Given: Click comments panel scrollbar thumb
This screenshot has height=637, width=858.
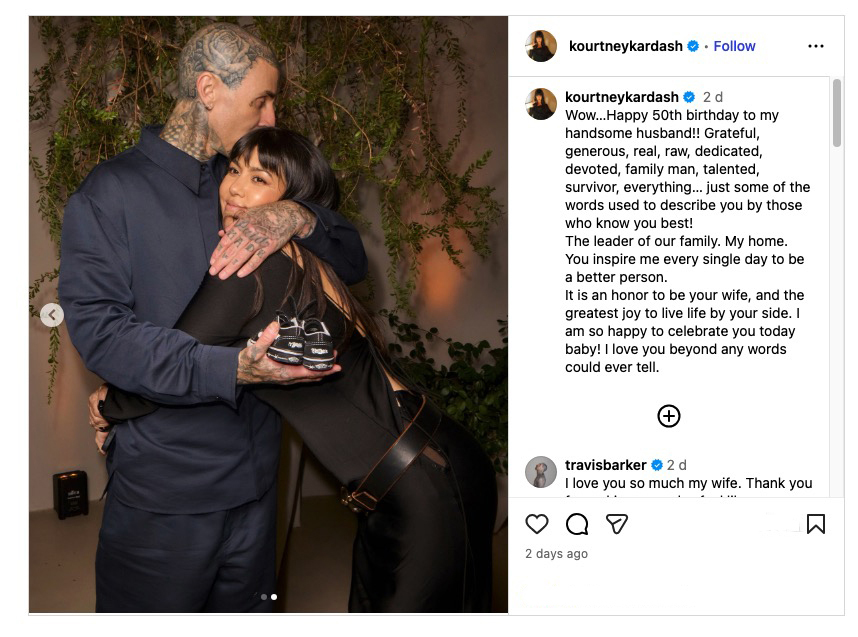Looking at the screenshot, I should pos(837,113).
